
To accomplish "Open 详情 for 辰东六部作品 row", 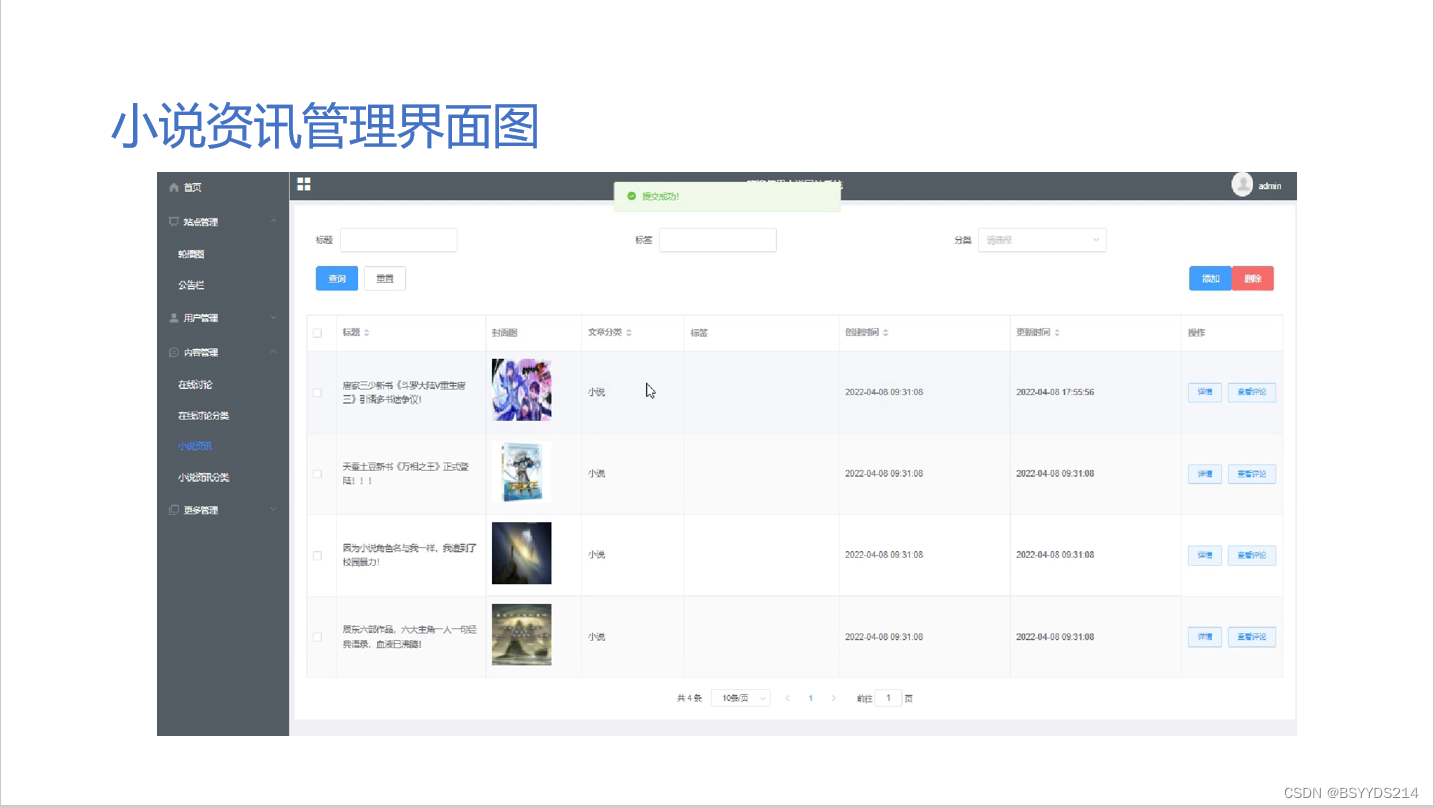I will tap(1205, 637).
